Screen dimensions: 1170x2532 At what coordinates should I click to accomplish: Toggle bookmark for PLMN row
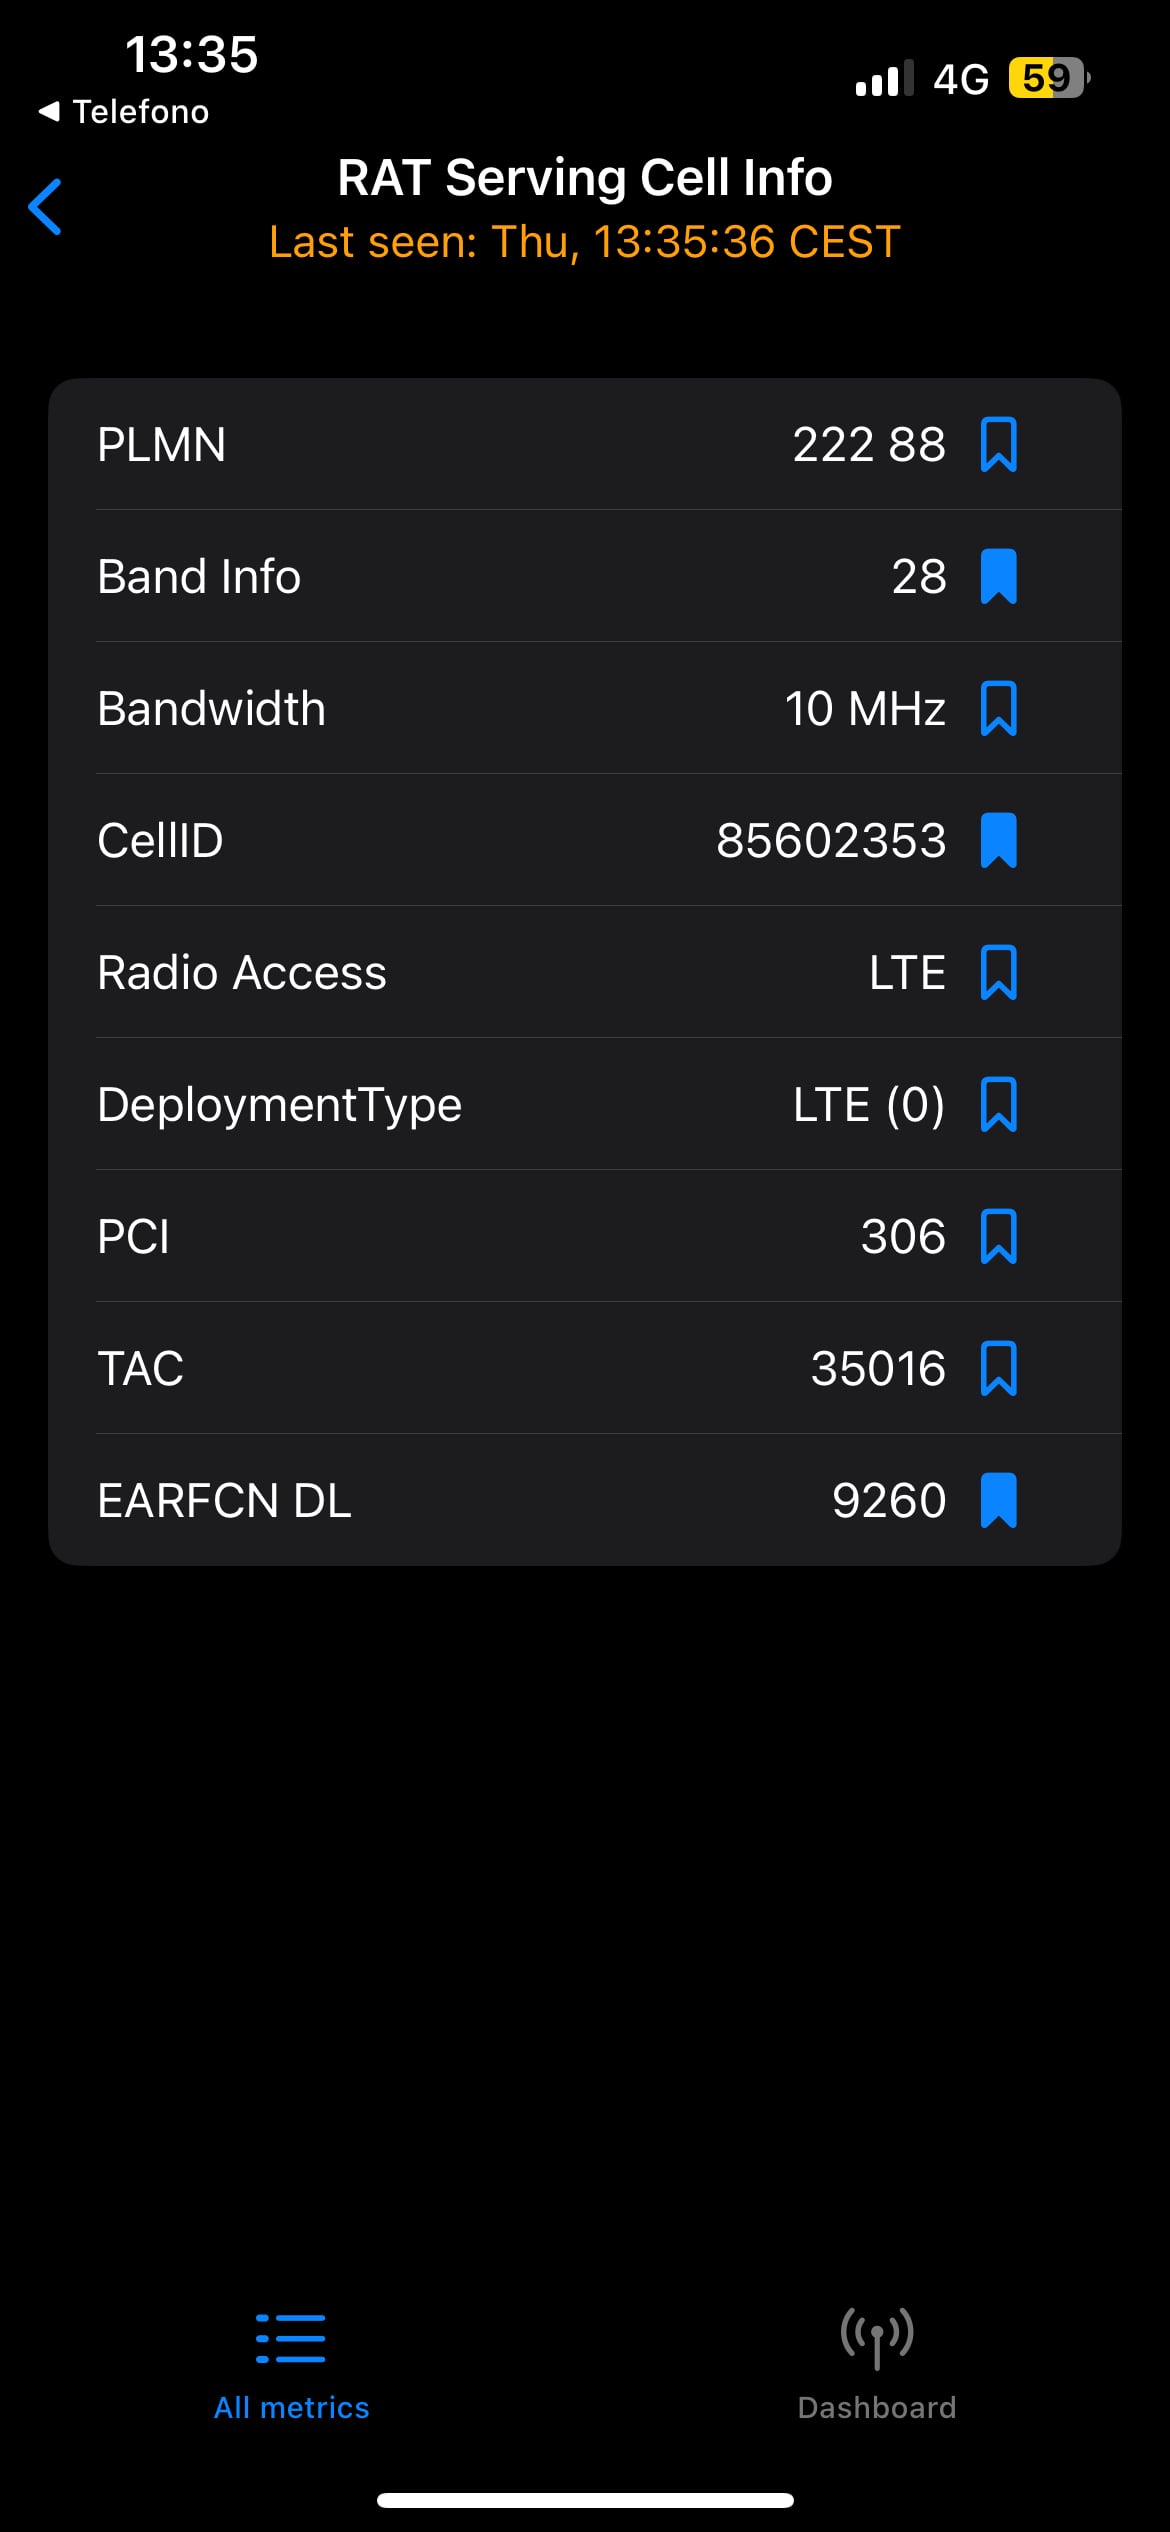(998, 445)
